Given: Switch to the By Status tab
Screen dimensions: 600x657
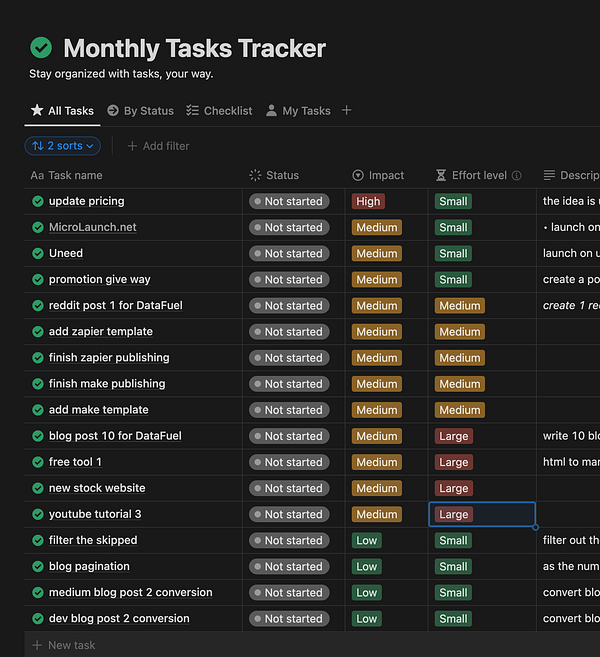Looking at the screenshot, I should point(140,111).
